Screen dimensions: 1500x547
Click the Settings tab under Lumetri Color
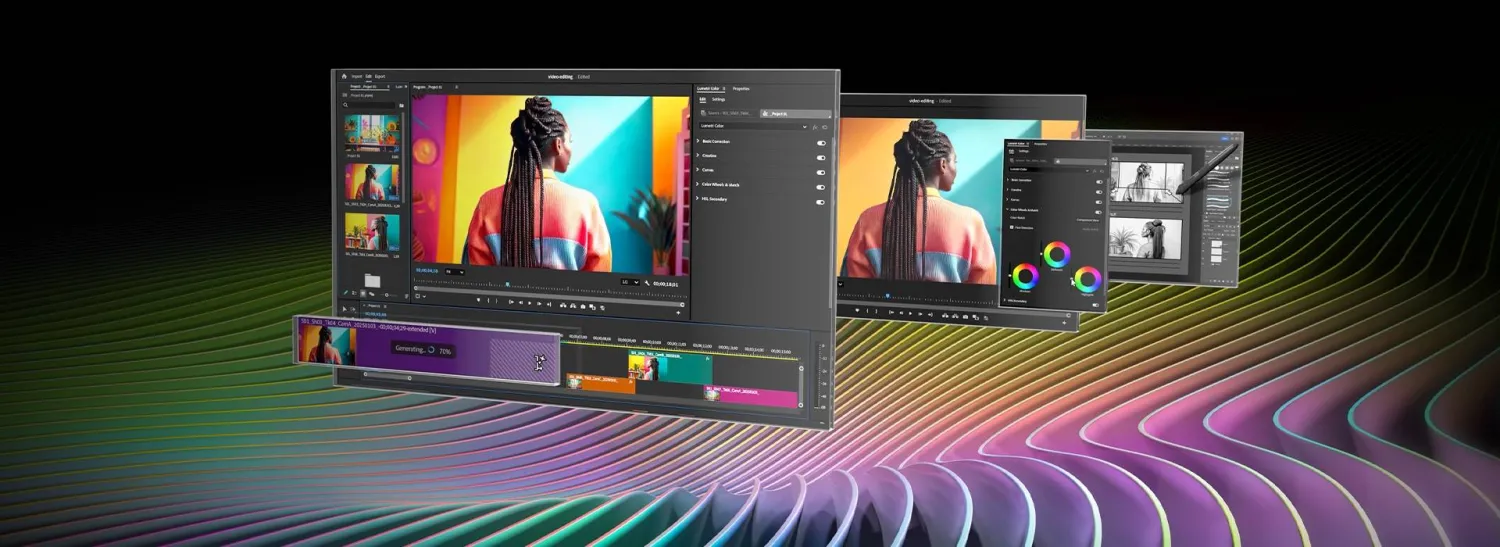tap(719, 100)
